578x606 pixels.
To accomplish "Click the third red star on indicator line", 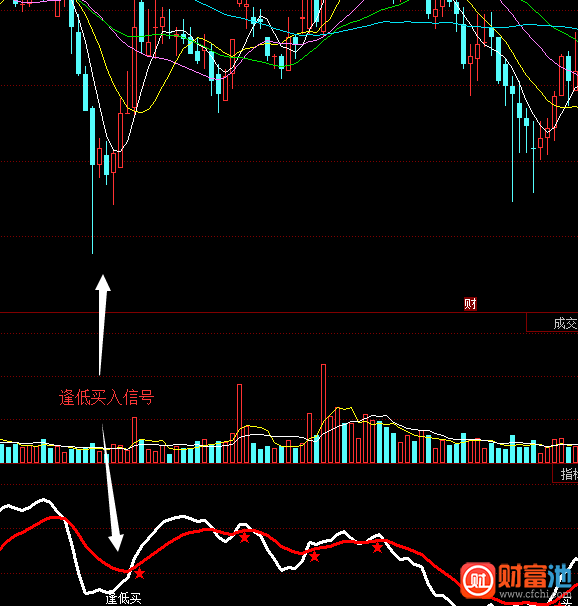I will point(314,557).
